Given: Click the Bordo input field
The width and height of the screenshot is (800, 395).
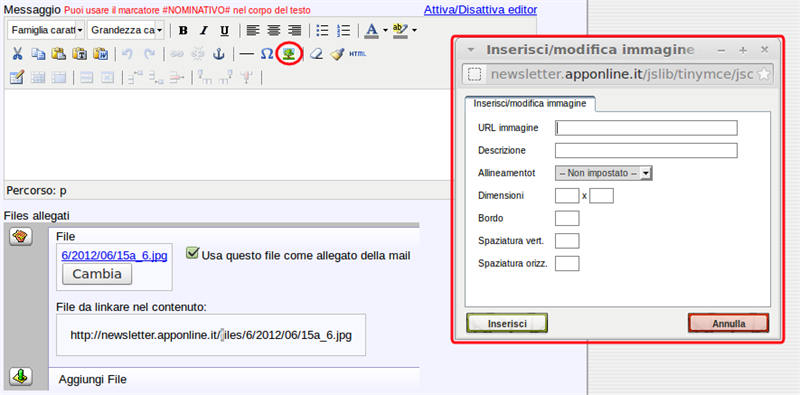Looking at the screenshot, I should pyautogui.click(x=567, y=218).
